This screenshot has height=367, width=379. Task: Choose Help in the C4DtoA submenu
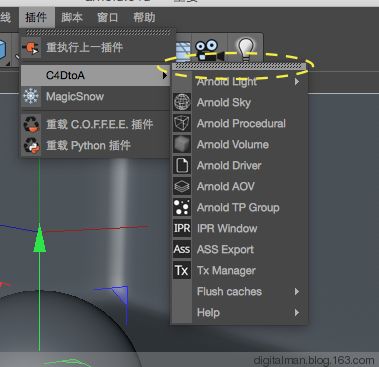pos(239,313)
